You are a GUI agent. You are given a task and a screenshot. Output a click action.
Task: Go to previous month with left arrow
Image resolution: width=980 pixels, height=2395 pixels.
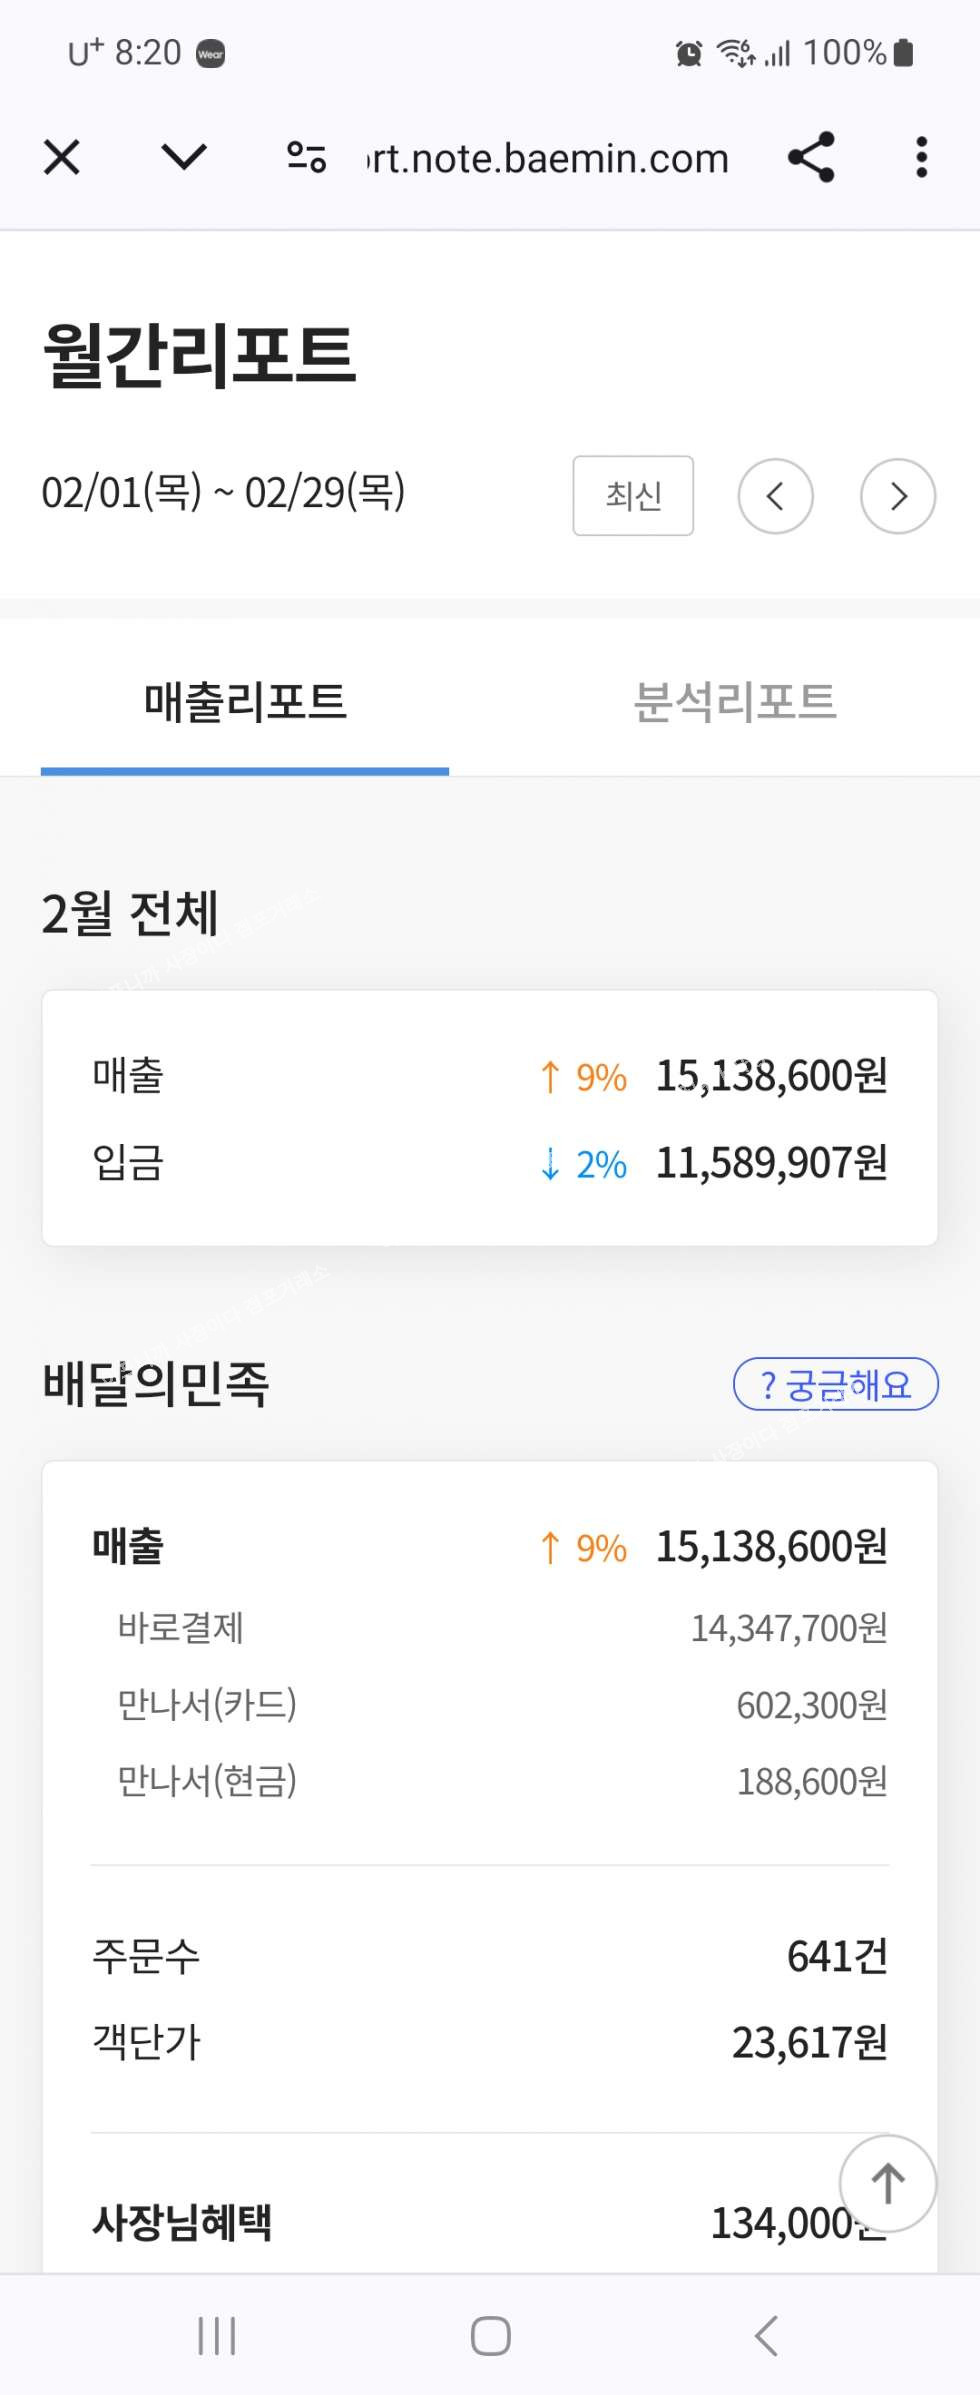775,496
